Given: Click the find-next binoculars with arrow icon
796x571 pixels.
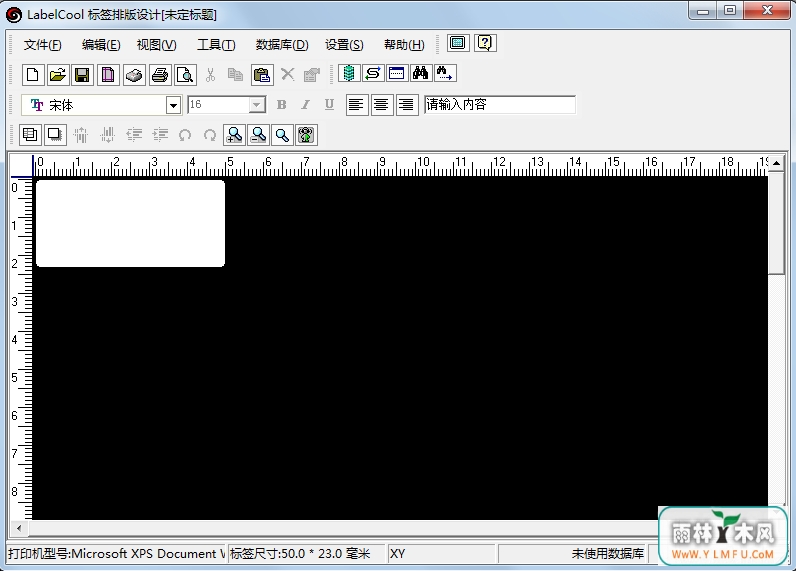Looking at the screenshot, I should point(445,73).
